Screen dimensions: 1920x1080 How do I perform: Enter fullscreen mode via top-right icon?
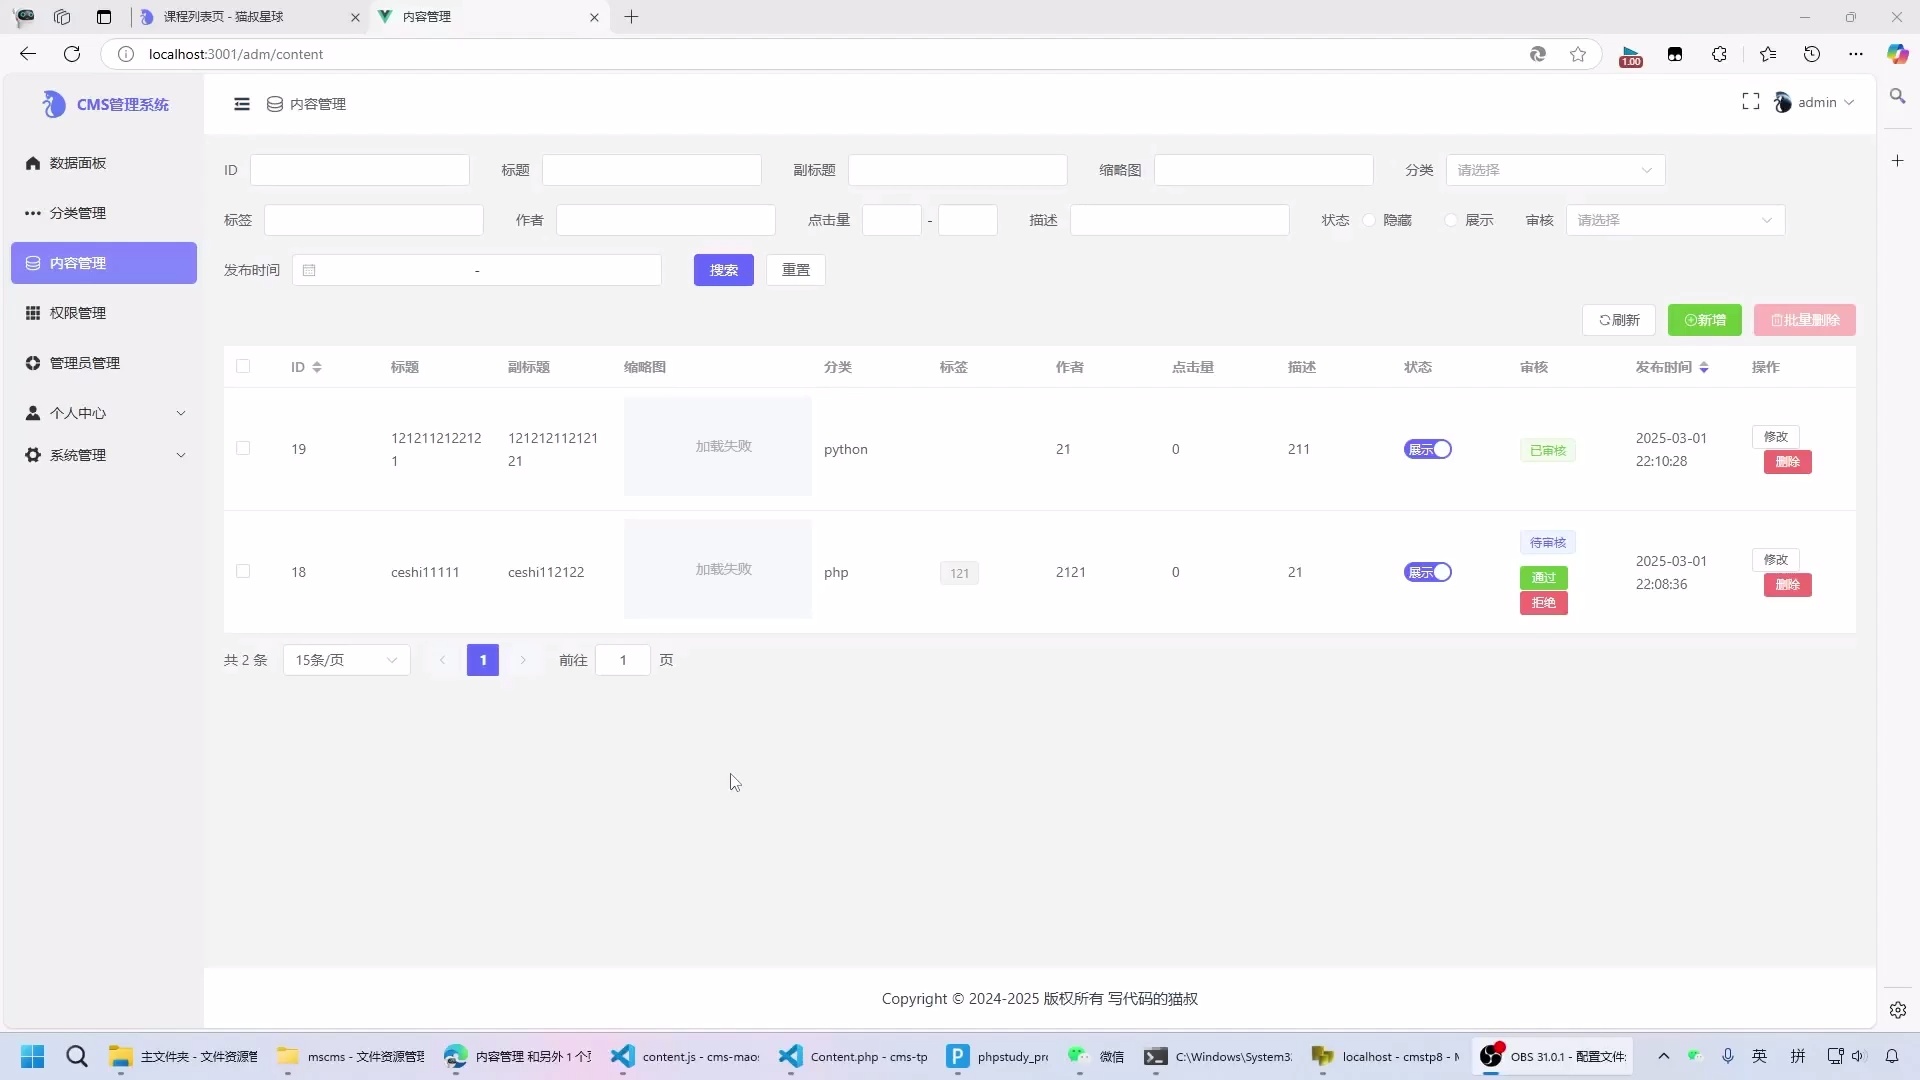(x=1750, y=100)
